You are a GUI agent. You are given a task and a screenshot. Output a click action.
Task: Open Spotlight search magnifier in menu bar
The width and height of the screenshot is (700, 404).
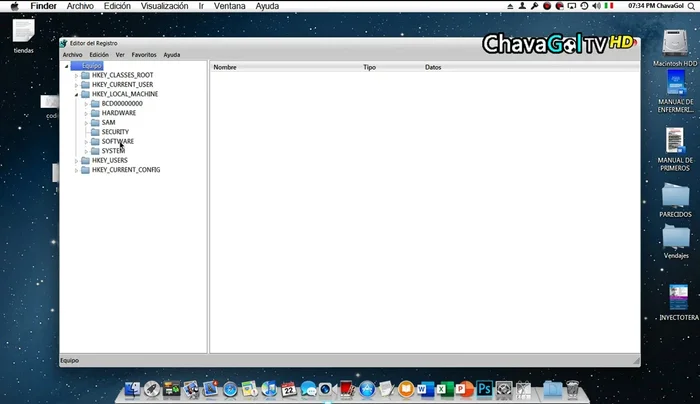(691, 6)
